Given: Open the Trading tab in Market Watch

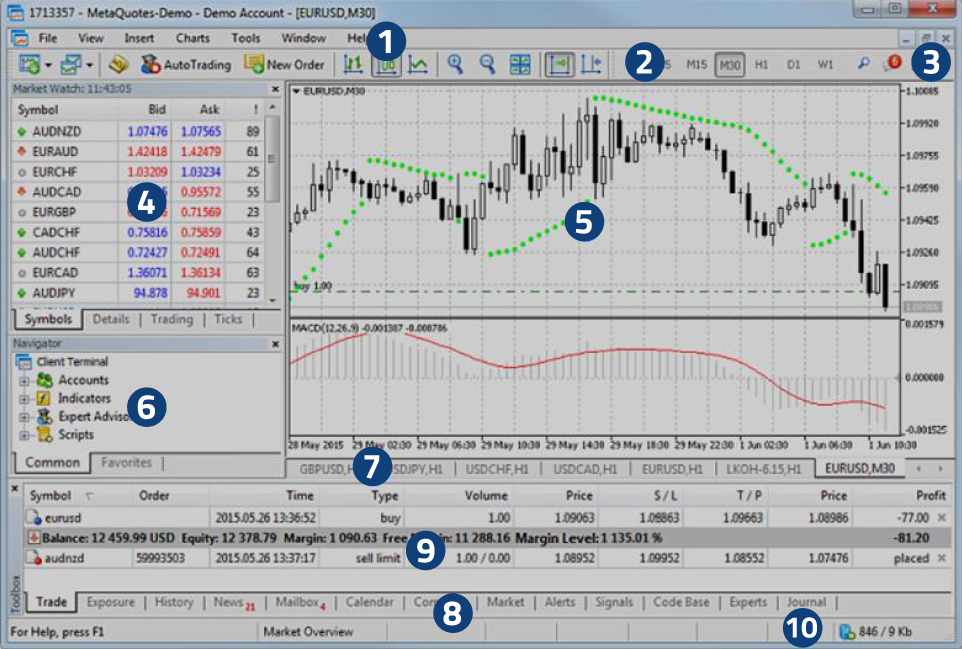Looking at the screenshot, I should click(172, 319).
